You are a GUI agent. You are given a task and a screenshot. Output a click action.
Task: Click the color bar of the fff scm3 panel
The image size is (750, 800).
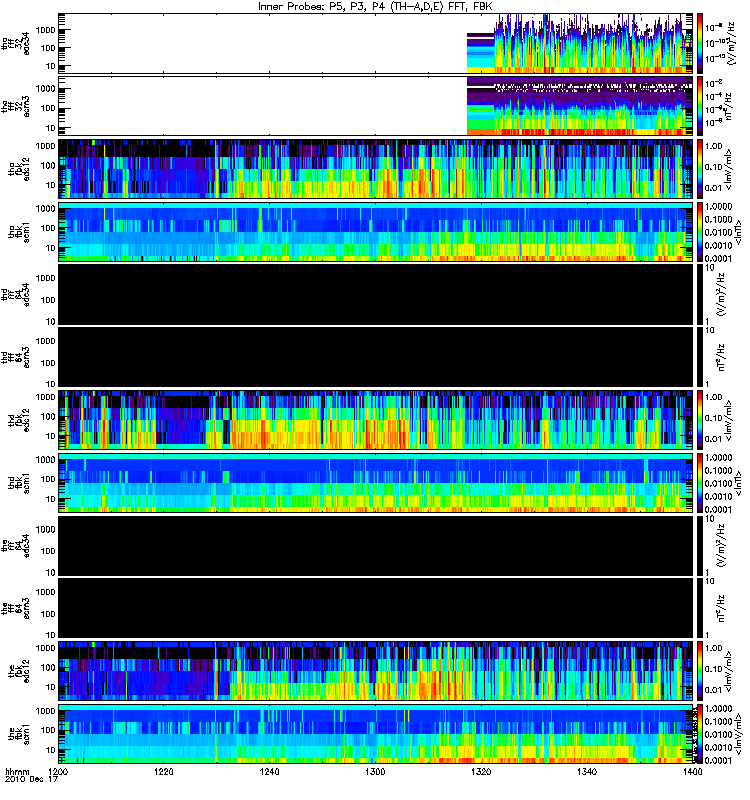click(x=700, y=609)
